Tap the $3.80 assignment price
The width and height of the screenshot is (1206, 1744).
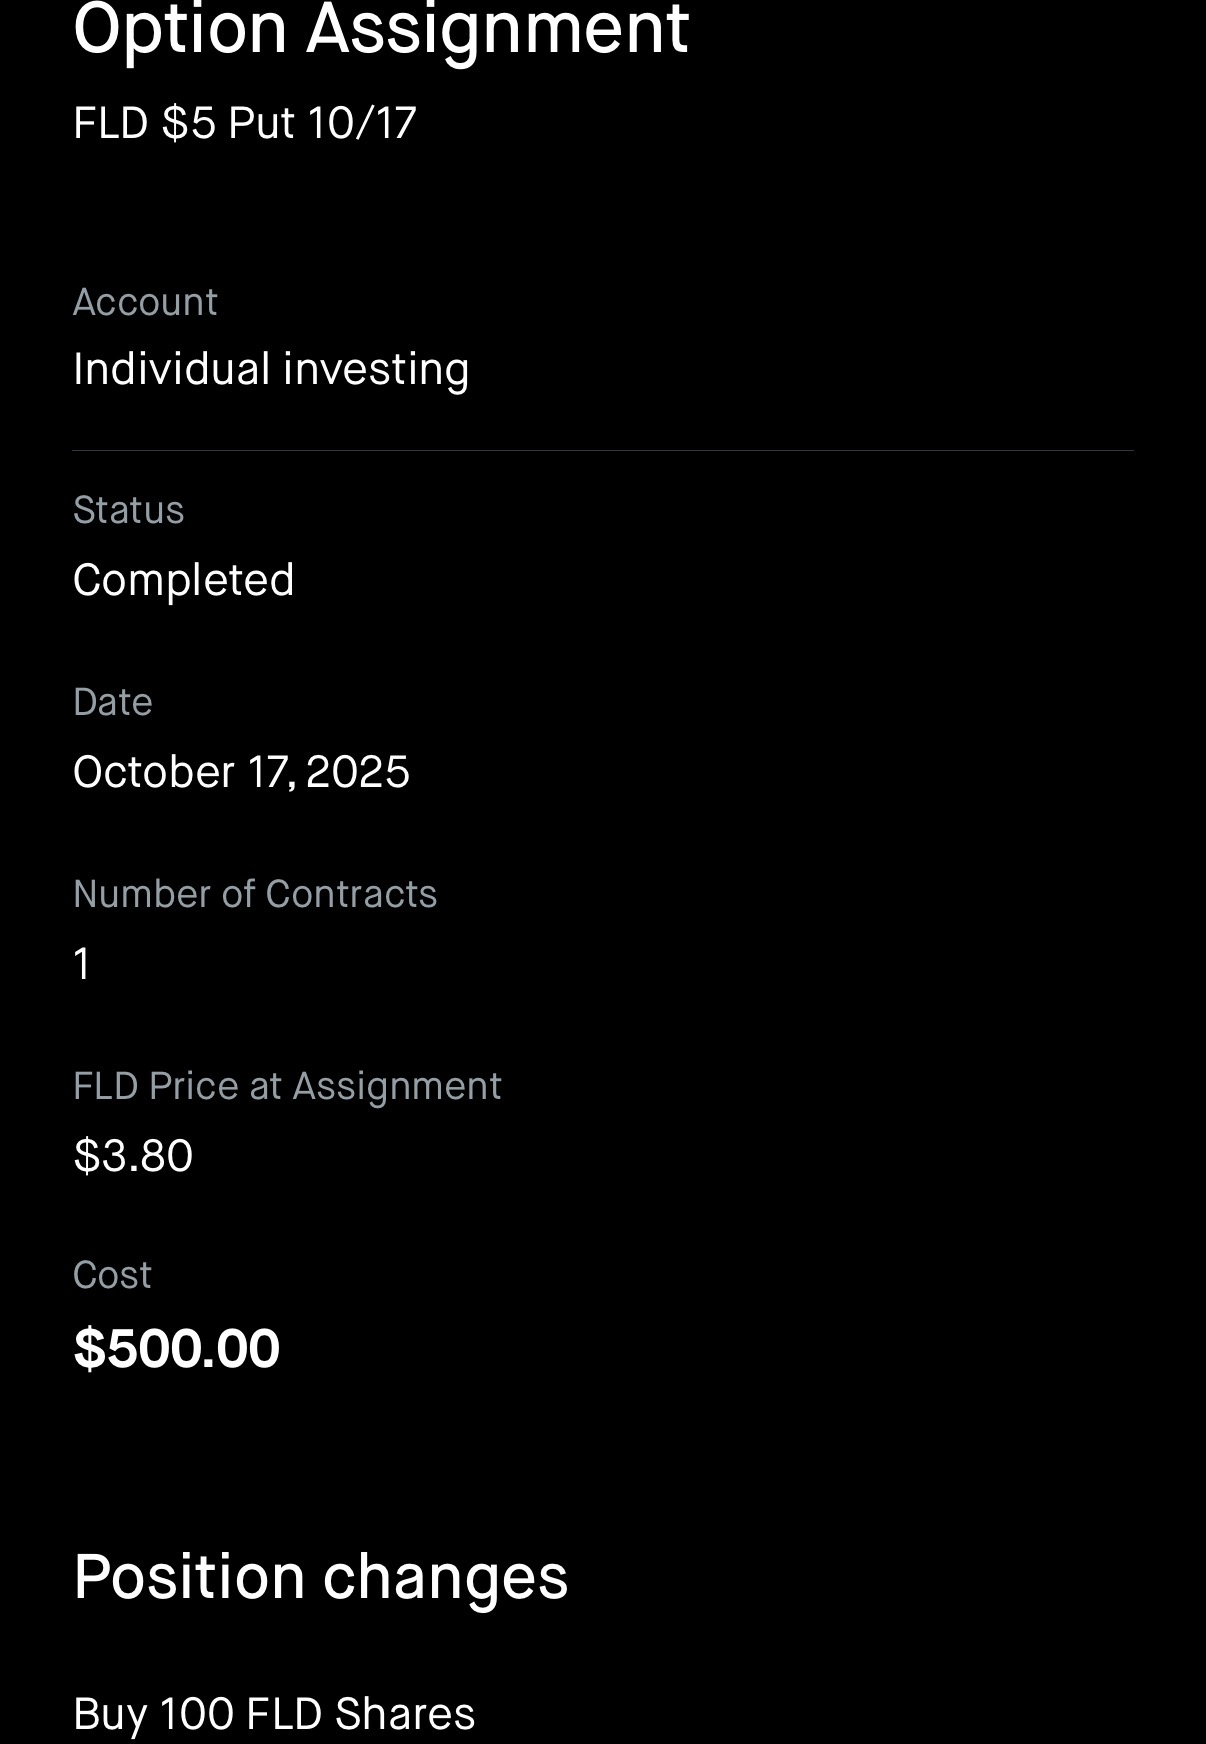[x=133, y=1156]
